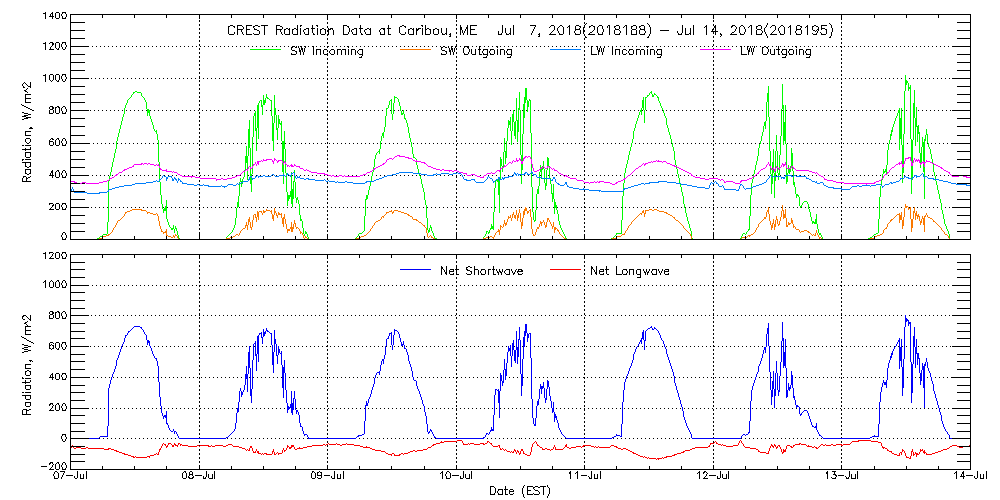This screenshot has width=1000, height=500.
Task: Select the 08-Jul date tick label
Action: (x=200, y=477)
